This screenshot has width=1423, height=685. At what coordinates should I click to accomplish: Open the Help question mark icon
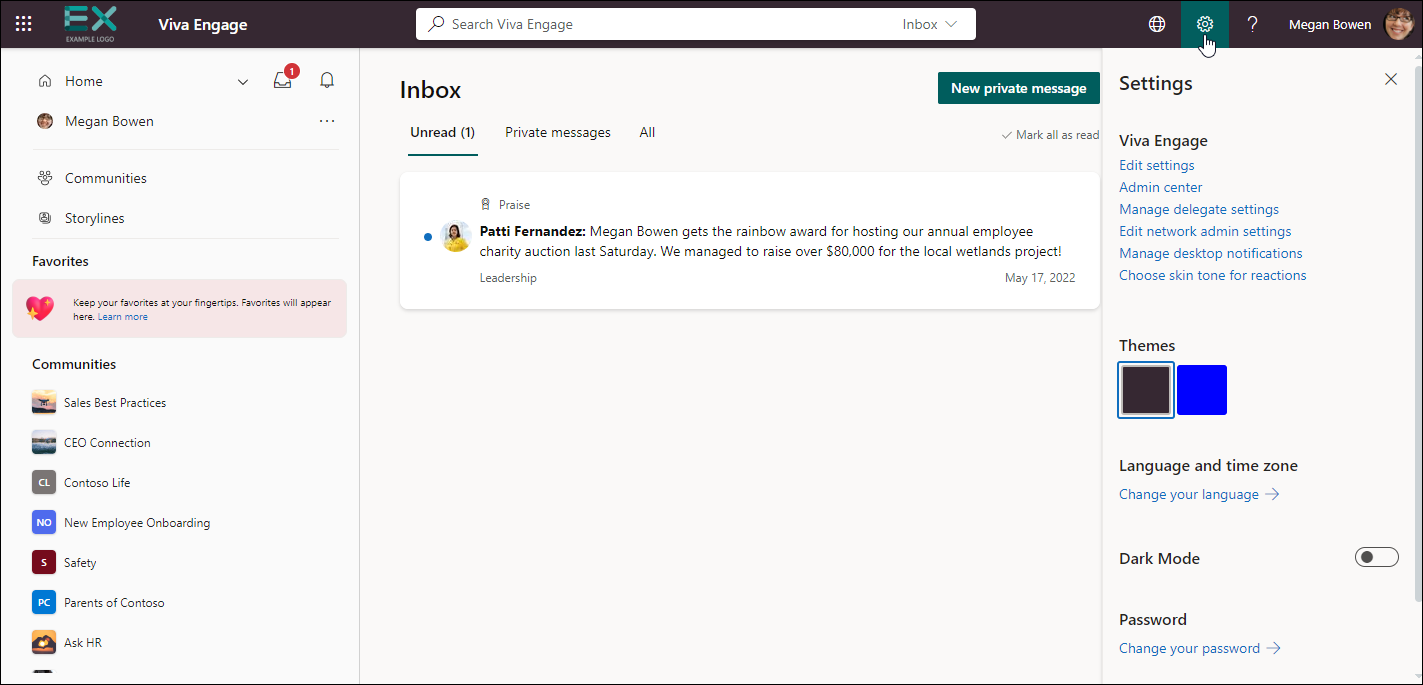[1252, 24]
